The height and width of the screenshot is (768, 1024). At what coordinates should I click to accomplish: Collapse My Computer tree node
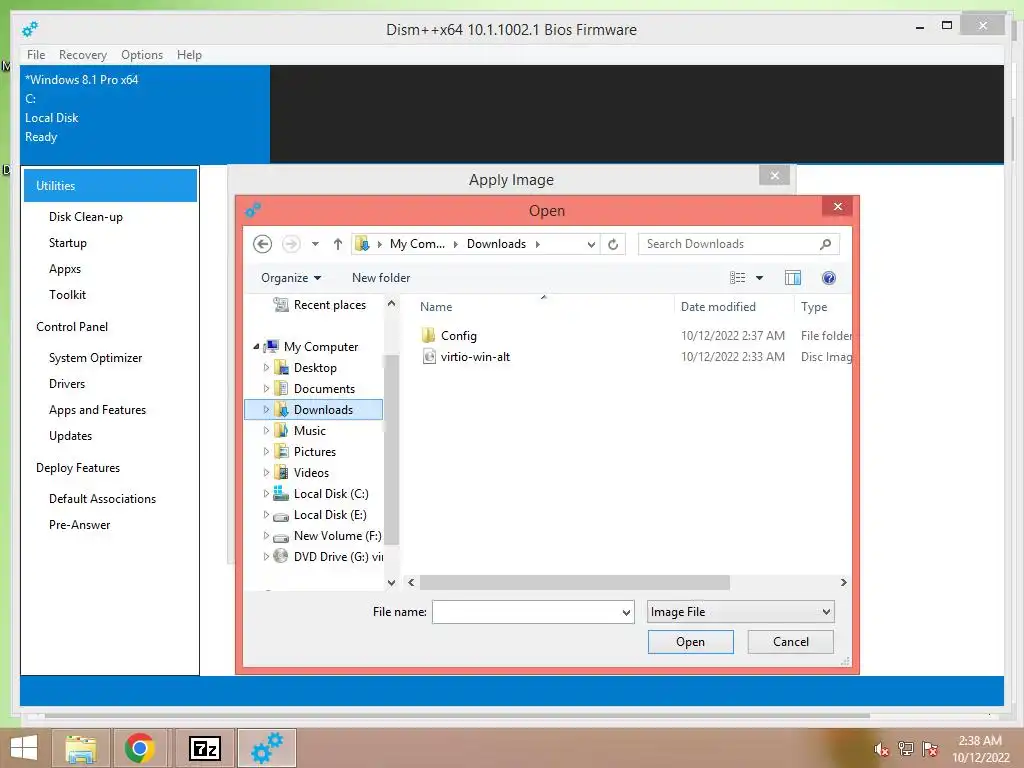[257, 347]
